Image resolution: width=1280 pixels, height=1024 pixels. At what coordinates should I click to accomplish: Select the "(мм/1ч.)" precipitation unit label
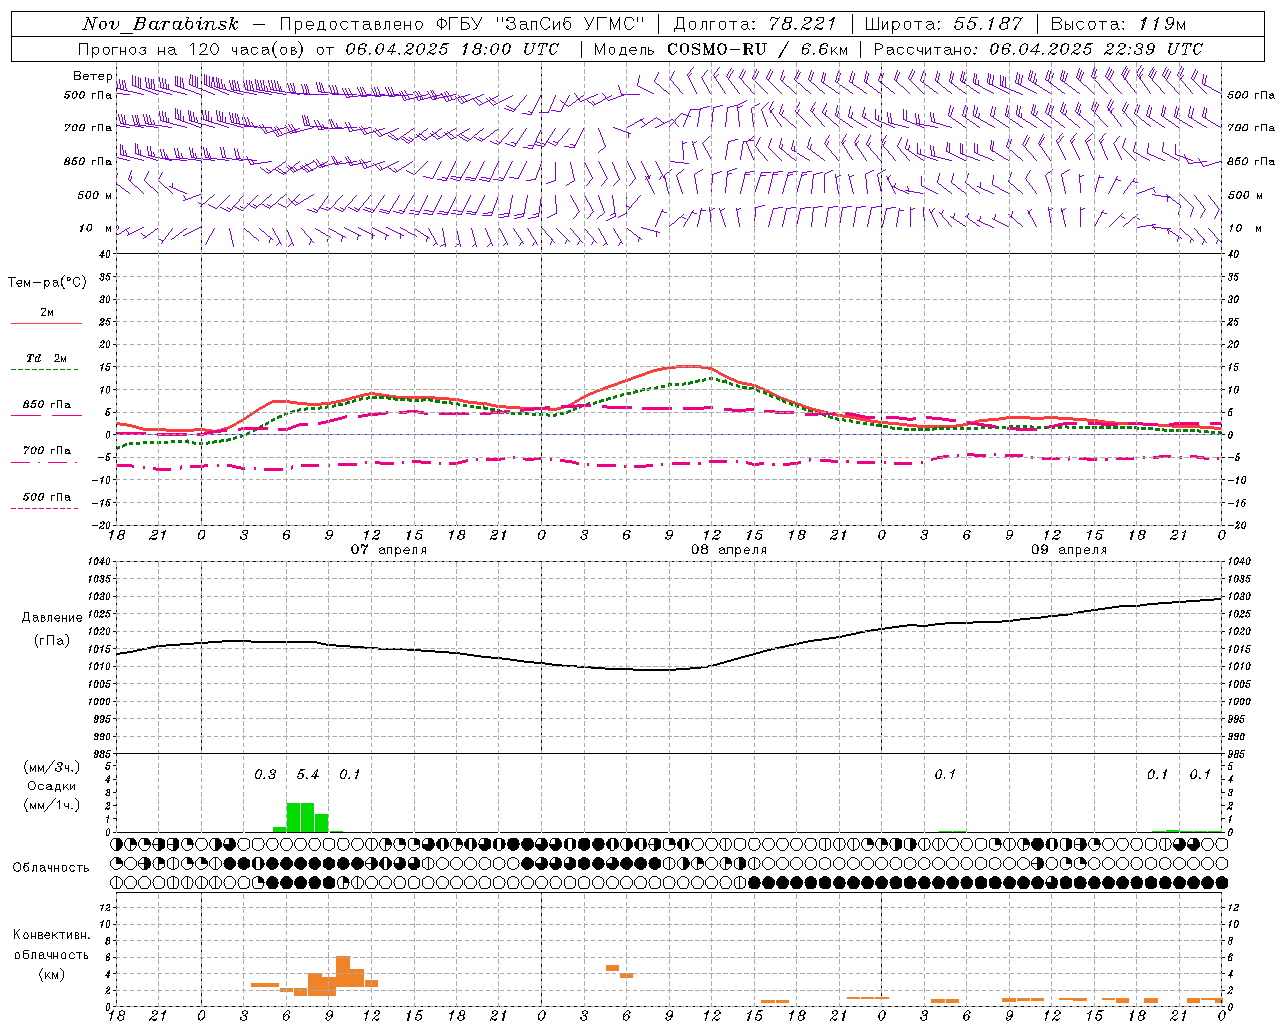pyautogui.click(x=51, y=805)
